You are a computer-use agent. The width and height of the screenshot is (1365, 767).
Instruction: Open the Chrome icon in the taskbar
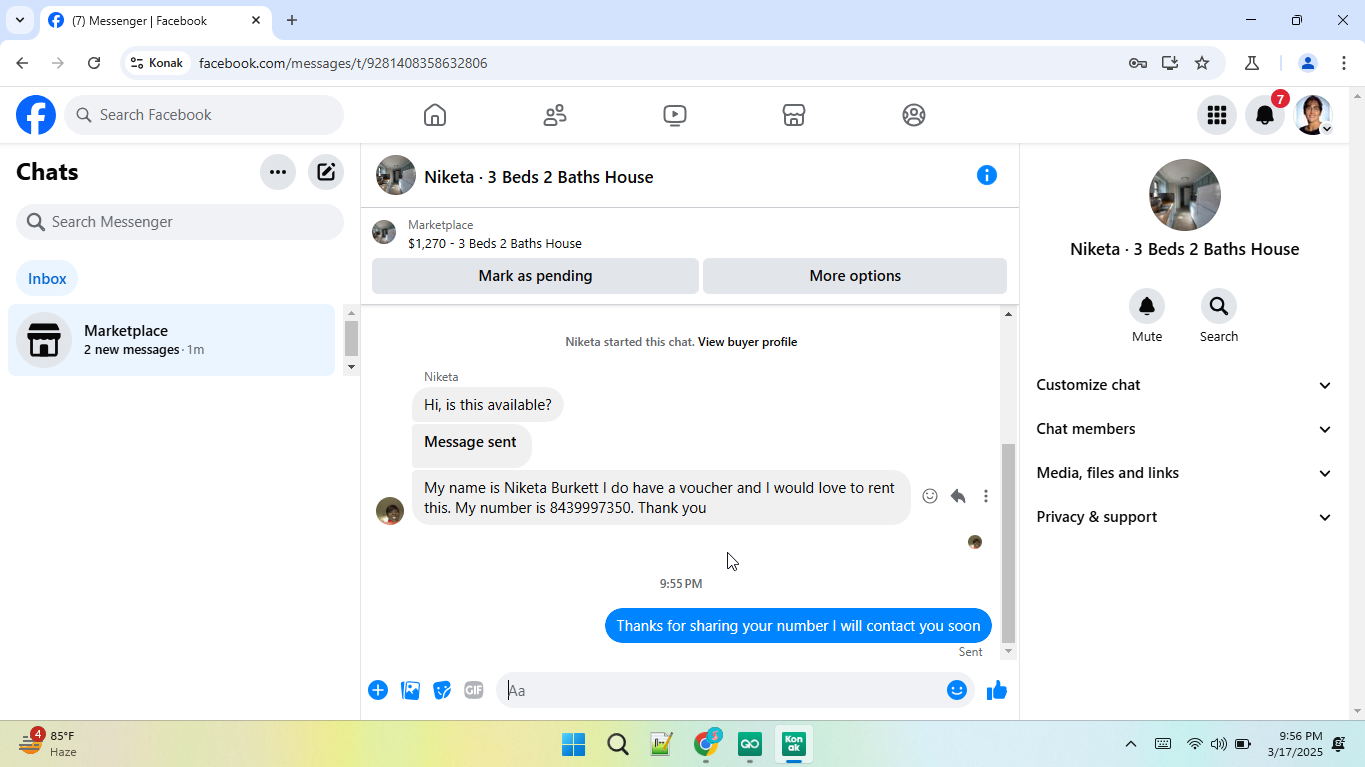707,744
